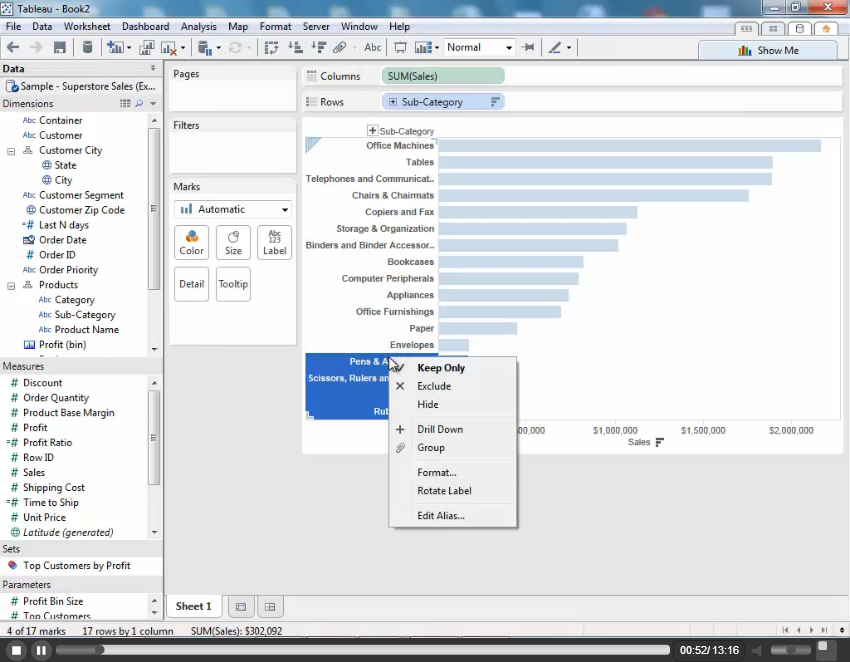This screenshot has width=850, height=662.
Task: Expand the Sub-Category header plus icon
Action: [373, 131]
